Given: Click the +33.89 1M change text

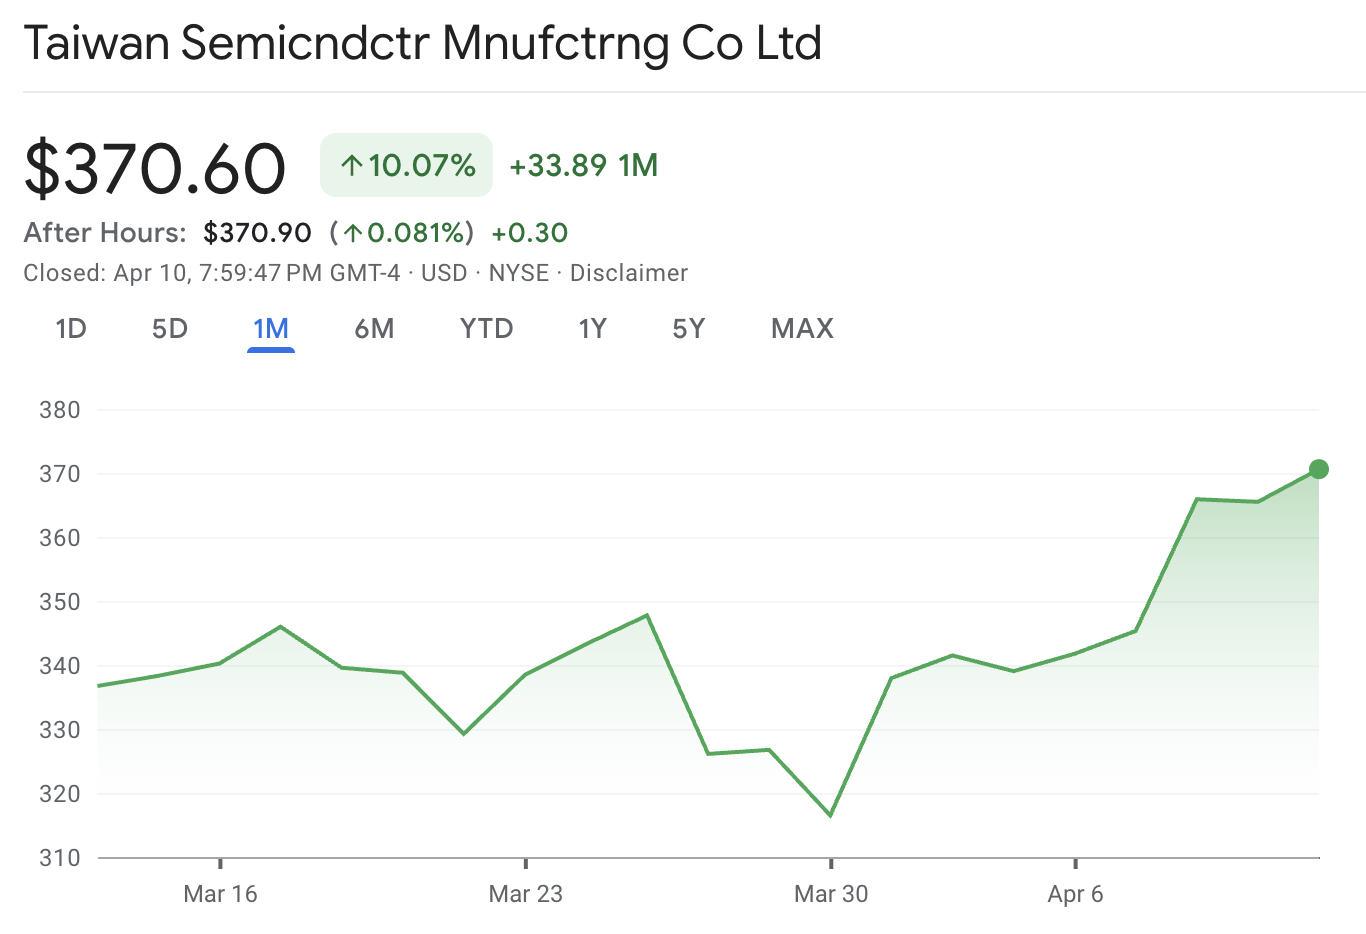Looking at the screenshot, I should (583, 165).
